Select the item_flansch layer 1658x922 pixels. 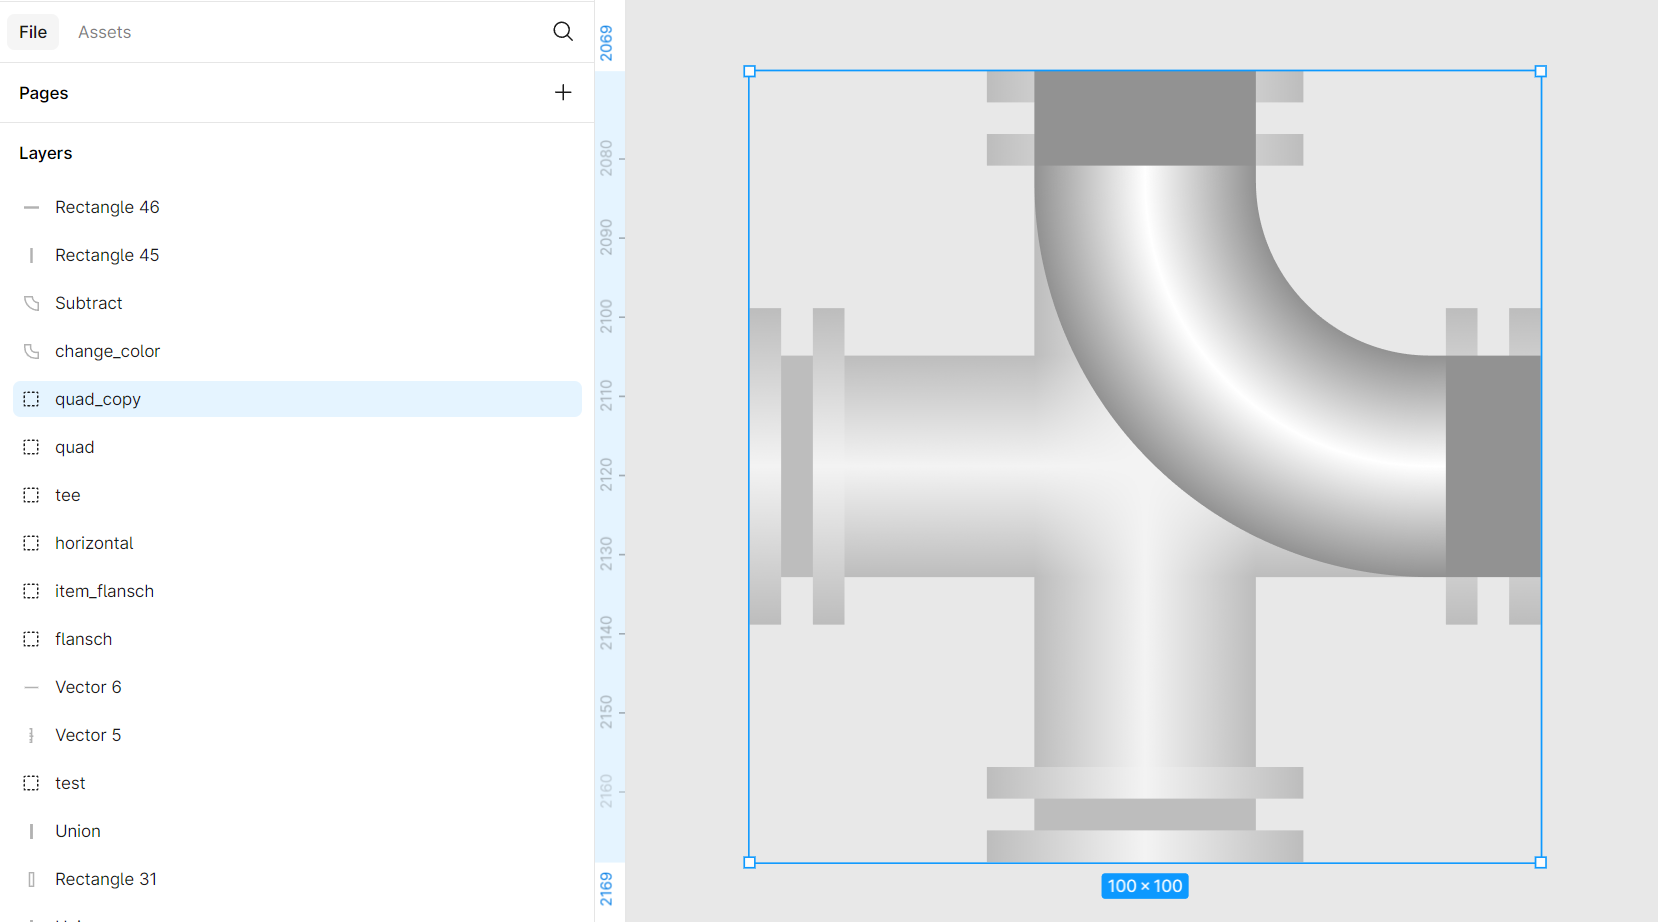(104, 591)
